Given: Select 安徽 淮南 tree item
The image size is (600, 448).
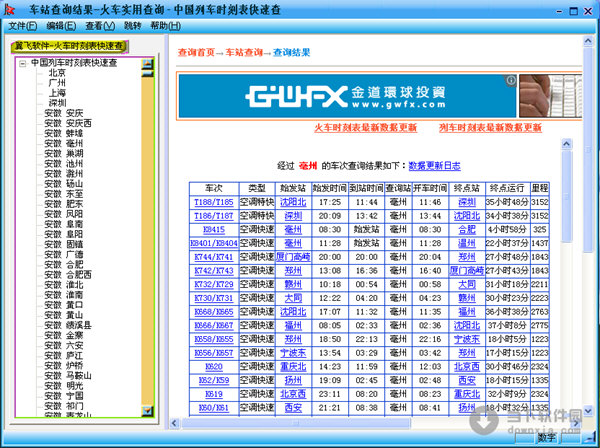Looking at the screenshot, I should (x=64, y=295).
